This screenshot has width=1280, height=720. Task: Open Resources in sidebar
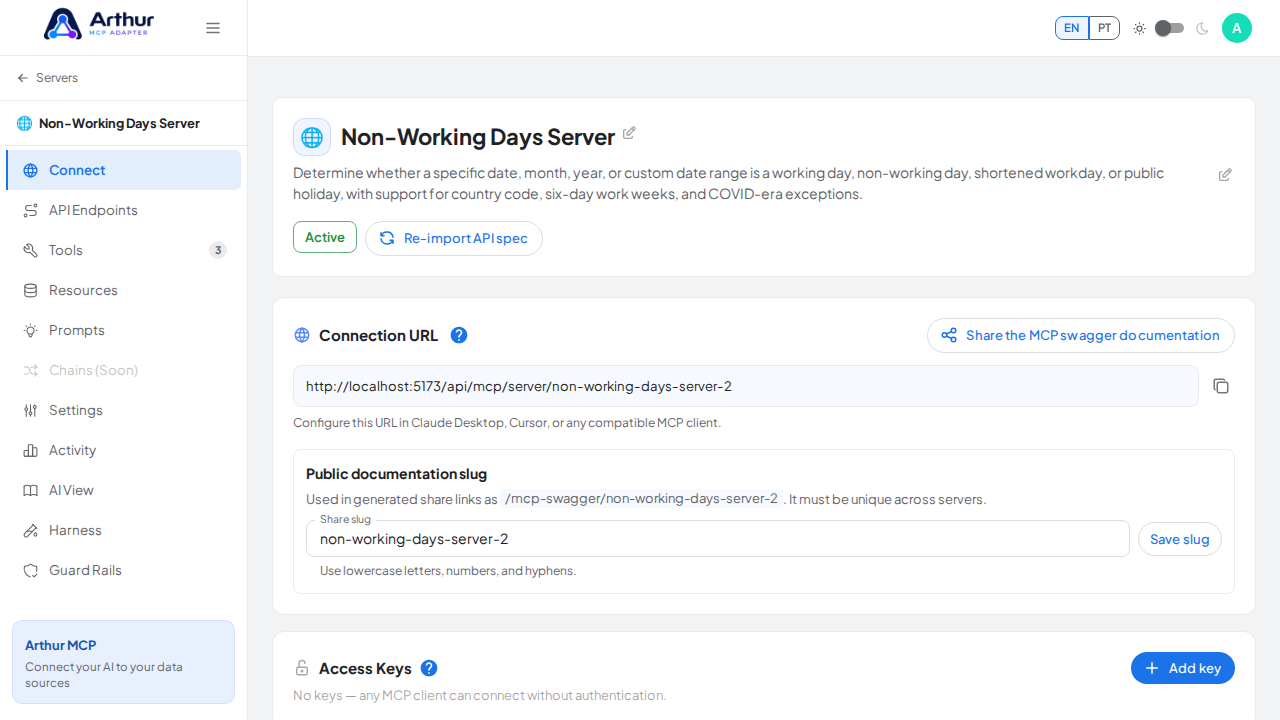tap(123, 290)
